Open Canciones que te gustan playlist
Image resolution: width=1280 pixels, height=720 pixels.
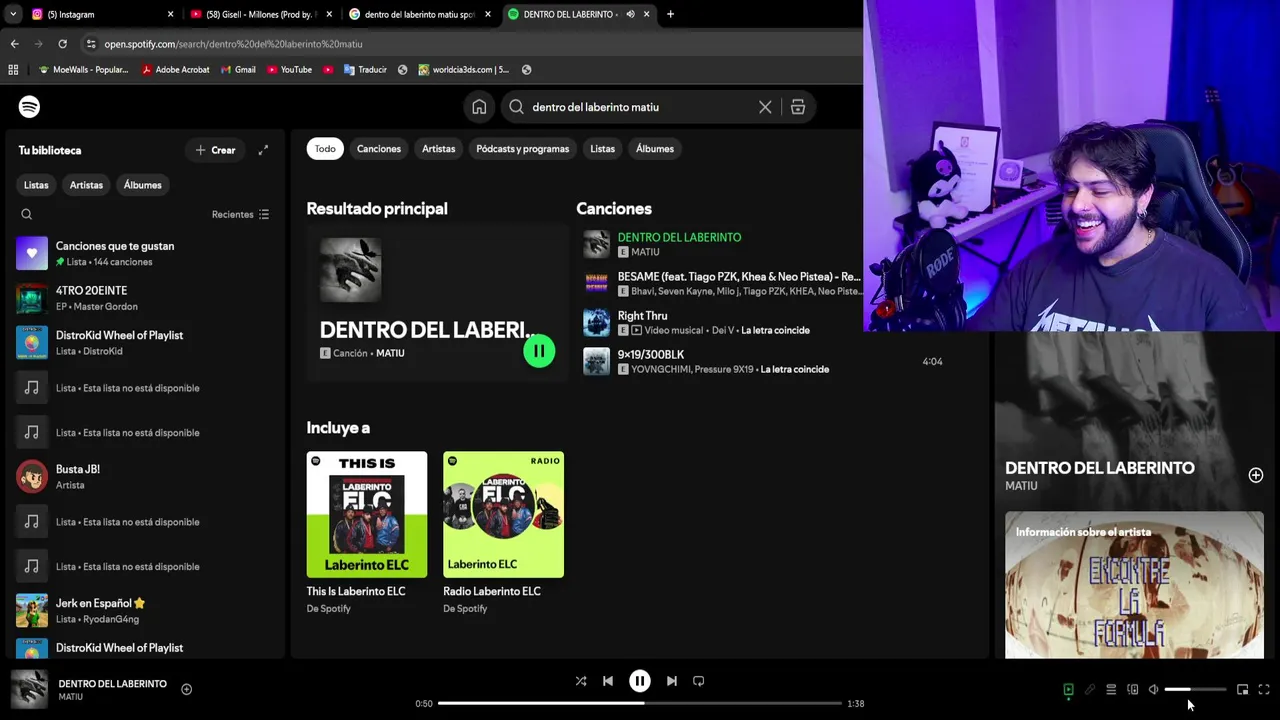[144, 253]
